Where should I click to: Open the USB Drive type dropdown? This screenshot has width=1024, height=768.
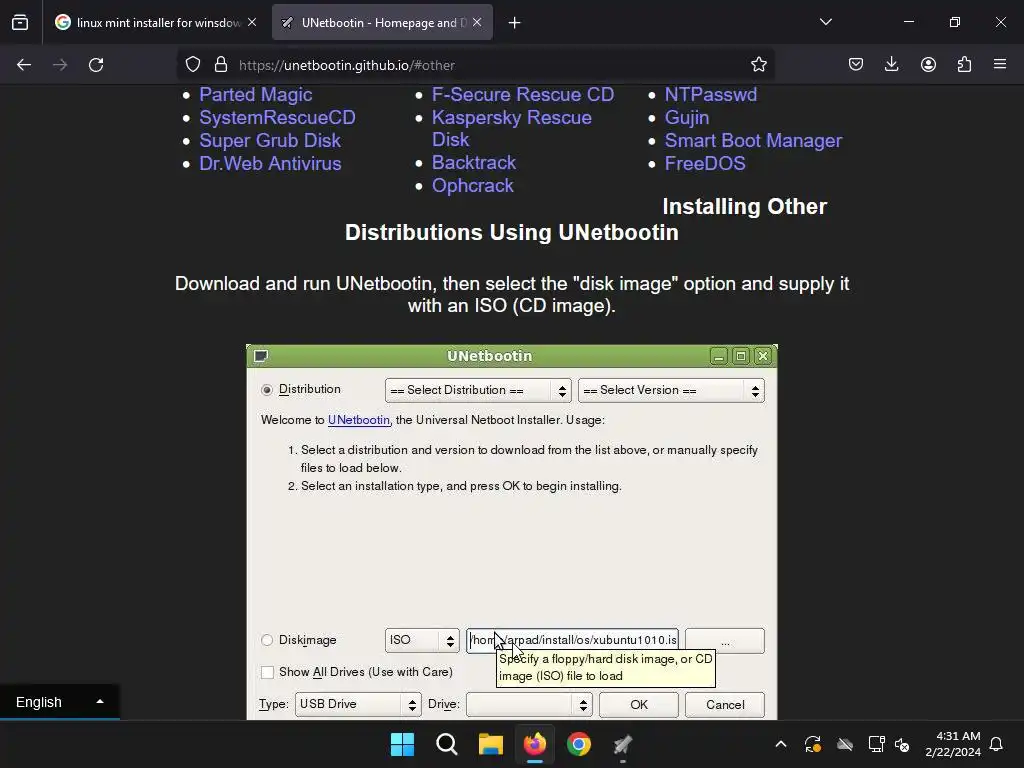tap(358, 704)
